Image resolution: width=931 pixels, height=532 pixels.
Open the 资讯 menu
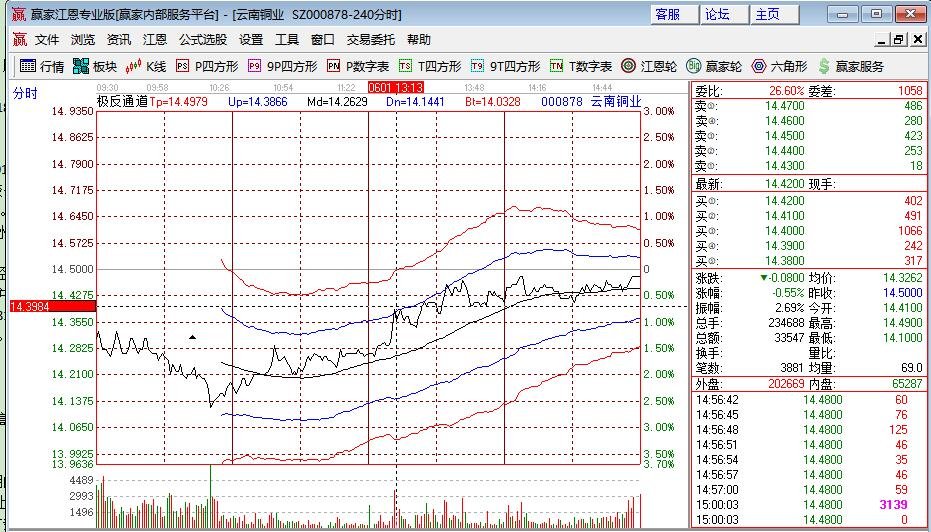pos(119,40)
